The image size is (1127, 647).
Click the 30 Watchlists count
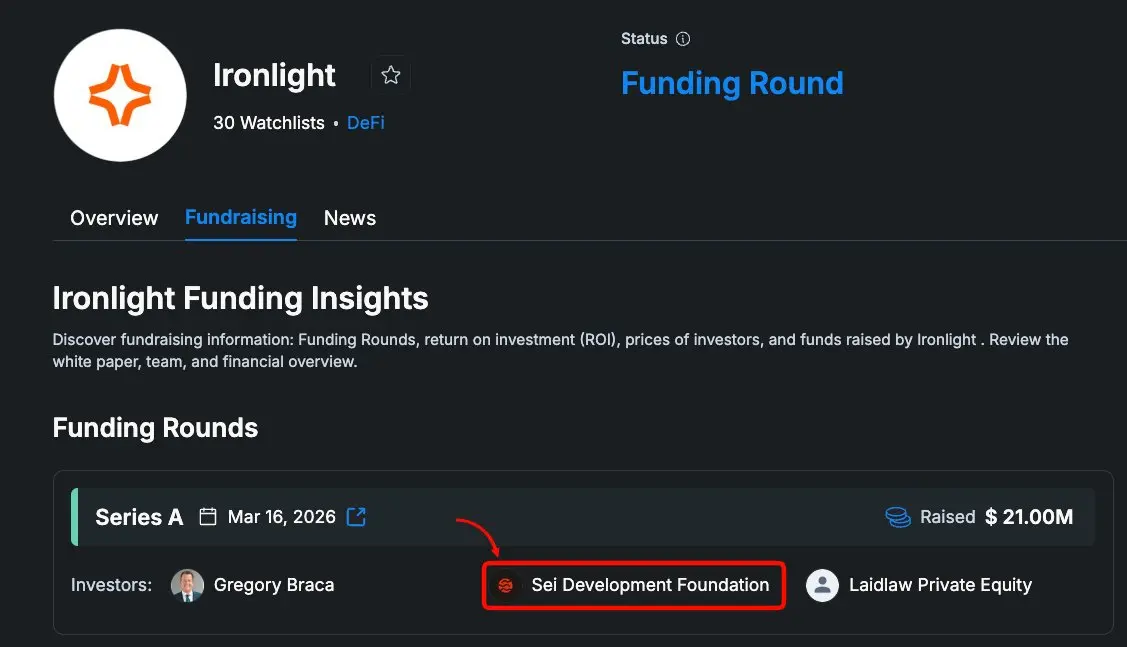tap(269, 123)
